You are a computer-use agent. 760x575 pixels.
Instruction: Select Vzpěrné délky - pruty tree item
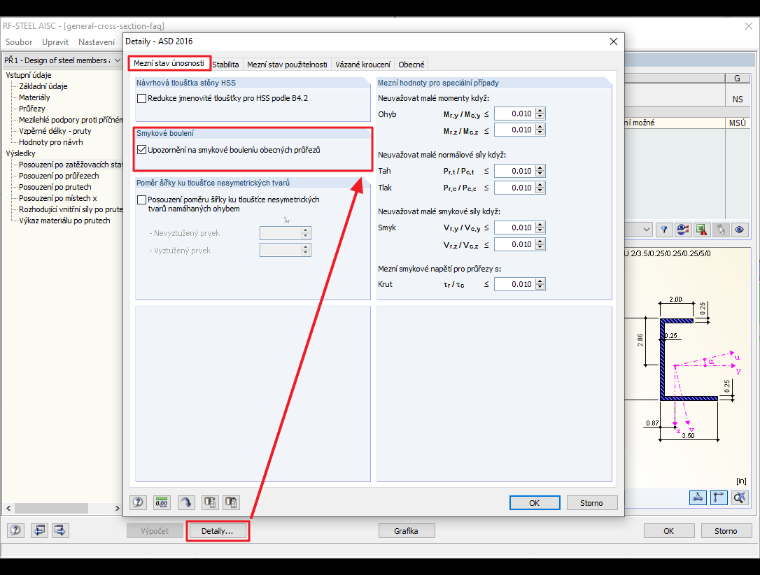click(x=55, y=131)
